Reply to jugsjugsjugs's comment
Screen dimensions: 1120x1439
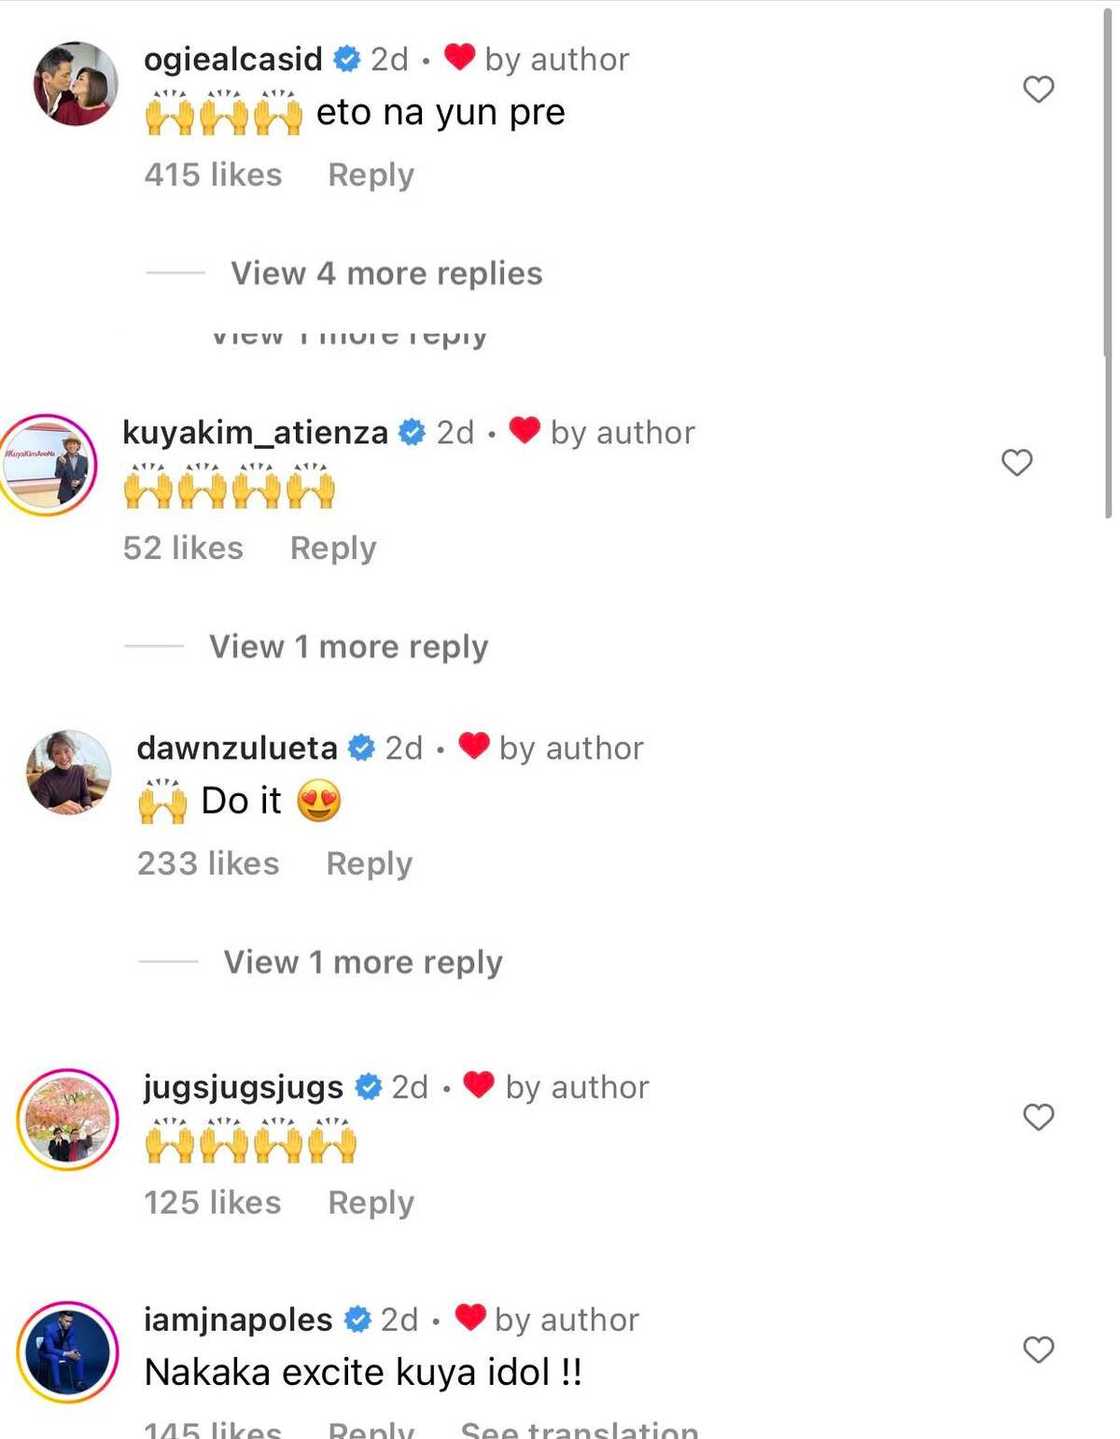[x=370, y=1203]
